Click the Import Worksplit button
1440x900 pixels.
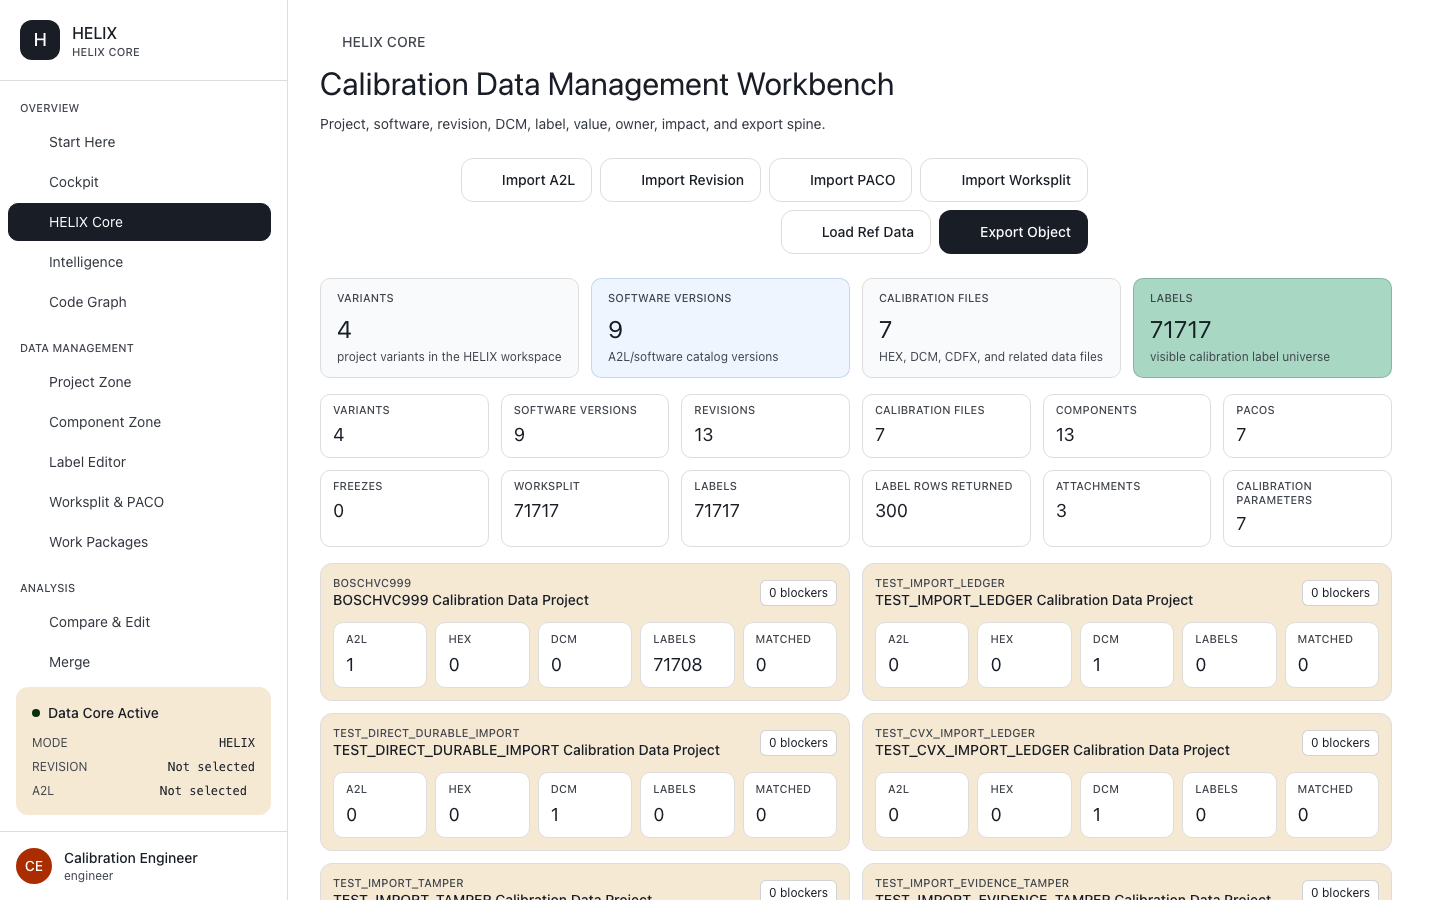click(1004, 180)
